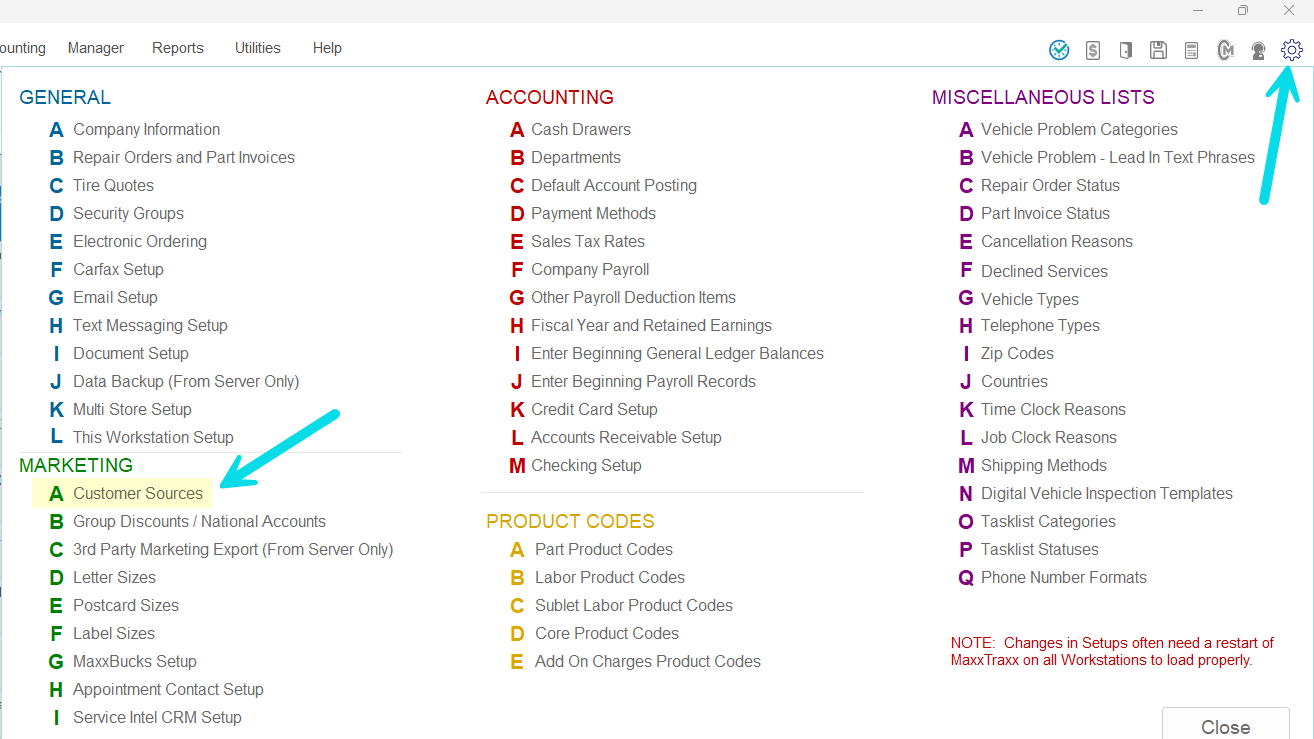The image size is (1314, 739).
Task: Click the clock checkmark icon in toolbar
Action: pos(1059,50)
